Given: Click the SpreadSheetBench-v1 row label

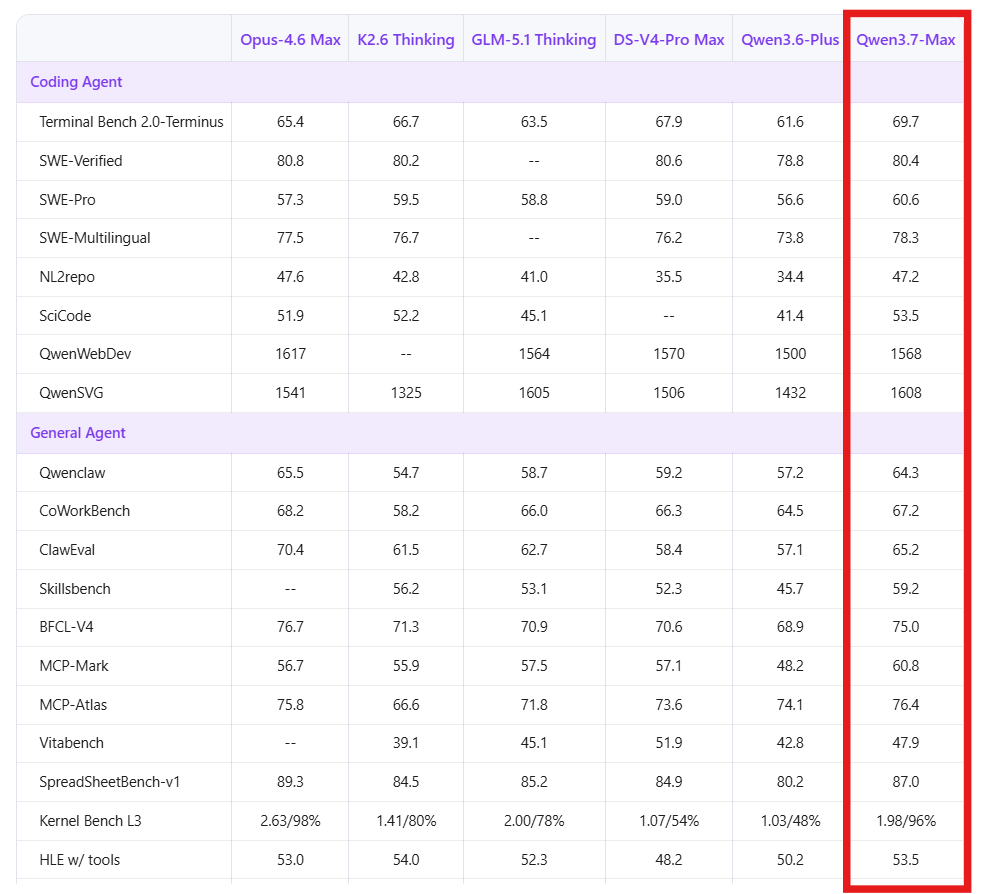Looking at the screenshot, I should coord(109,781).
